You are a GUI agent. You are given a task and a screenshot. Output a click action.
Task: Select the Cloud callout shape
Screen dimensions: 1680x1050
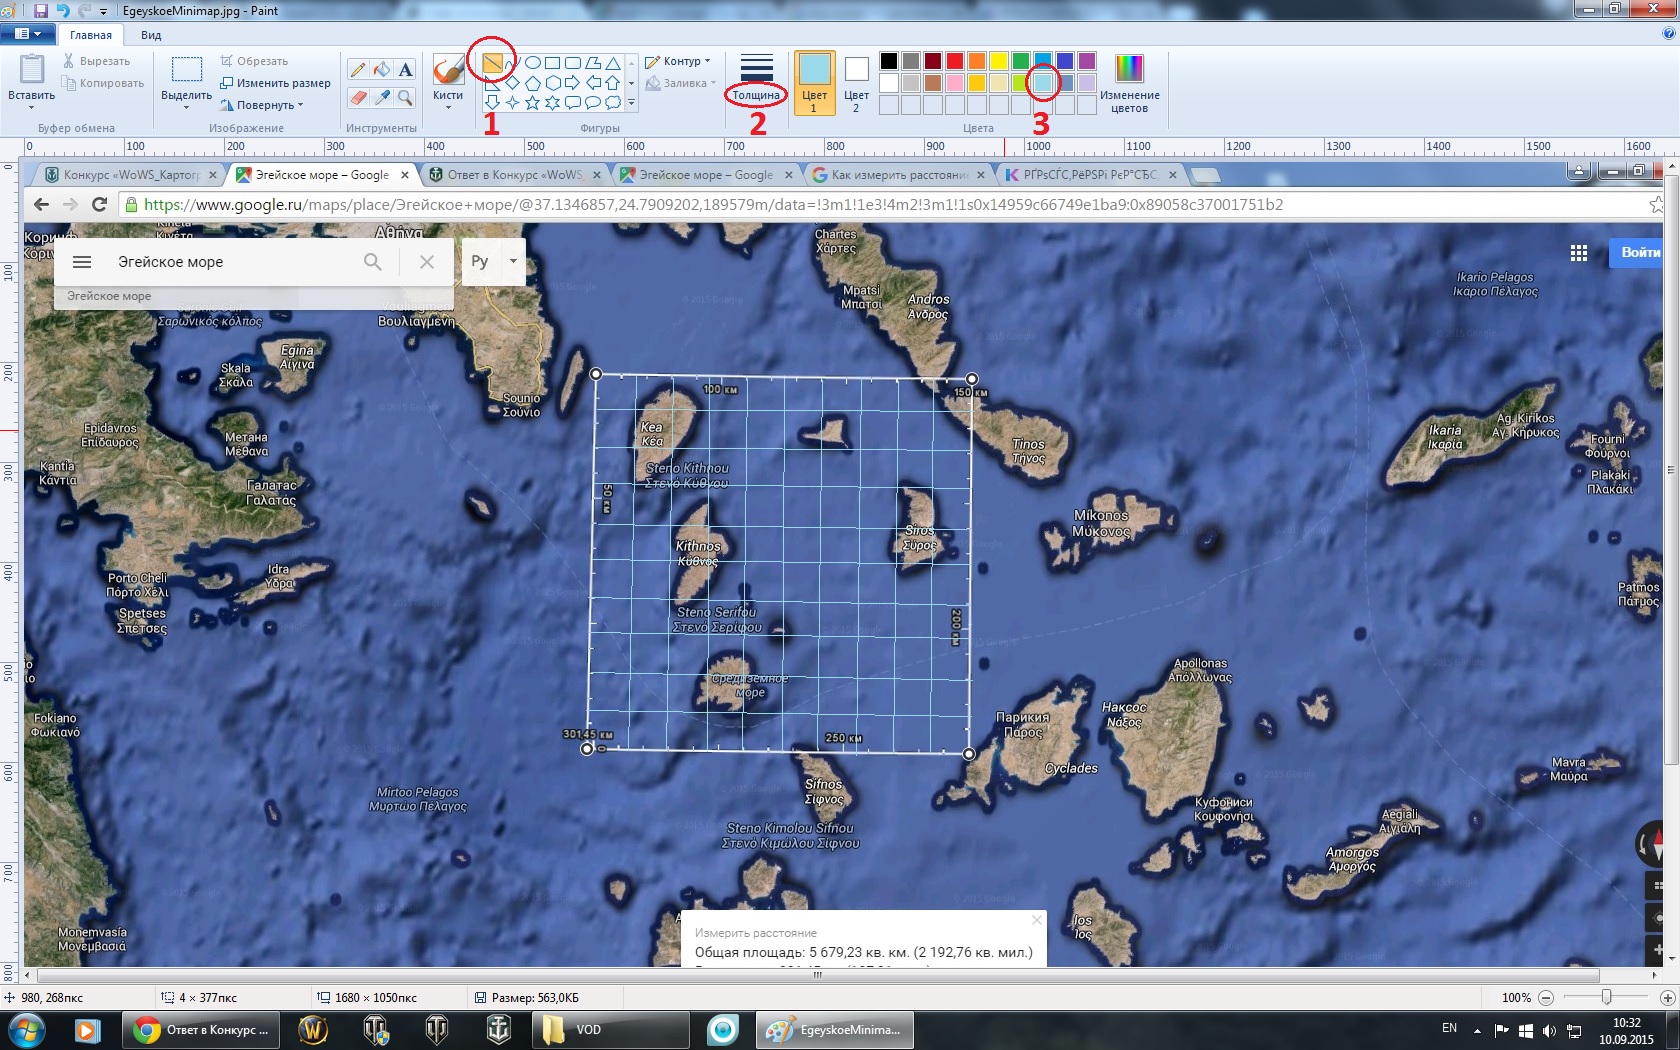click(x=613, y=102)
